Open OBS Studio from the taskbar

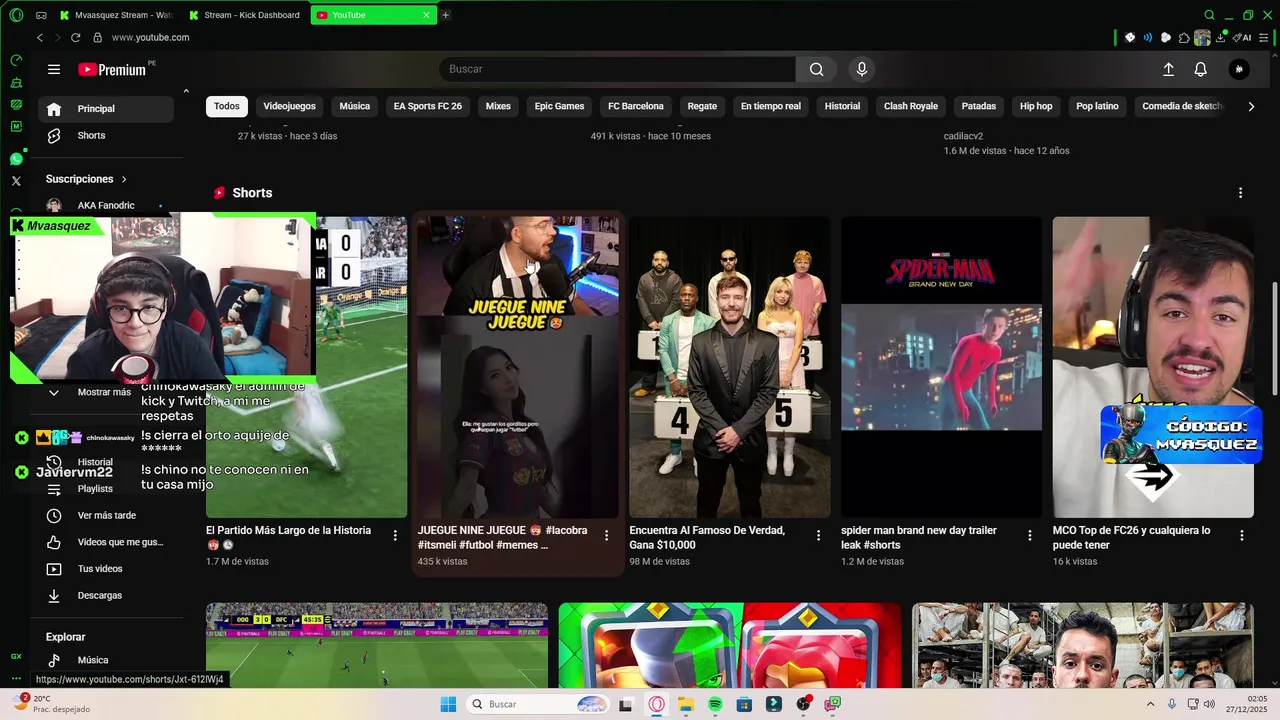(803, 704)
